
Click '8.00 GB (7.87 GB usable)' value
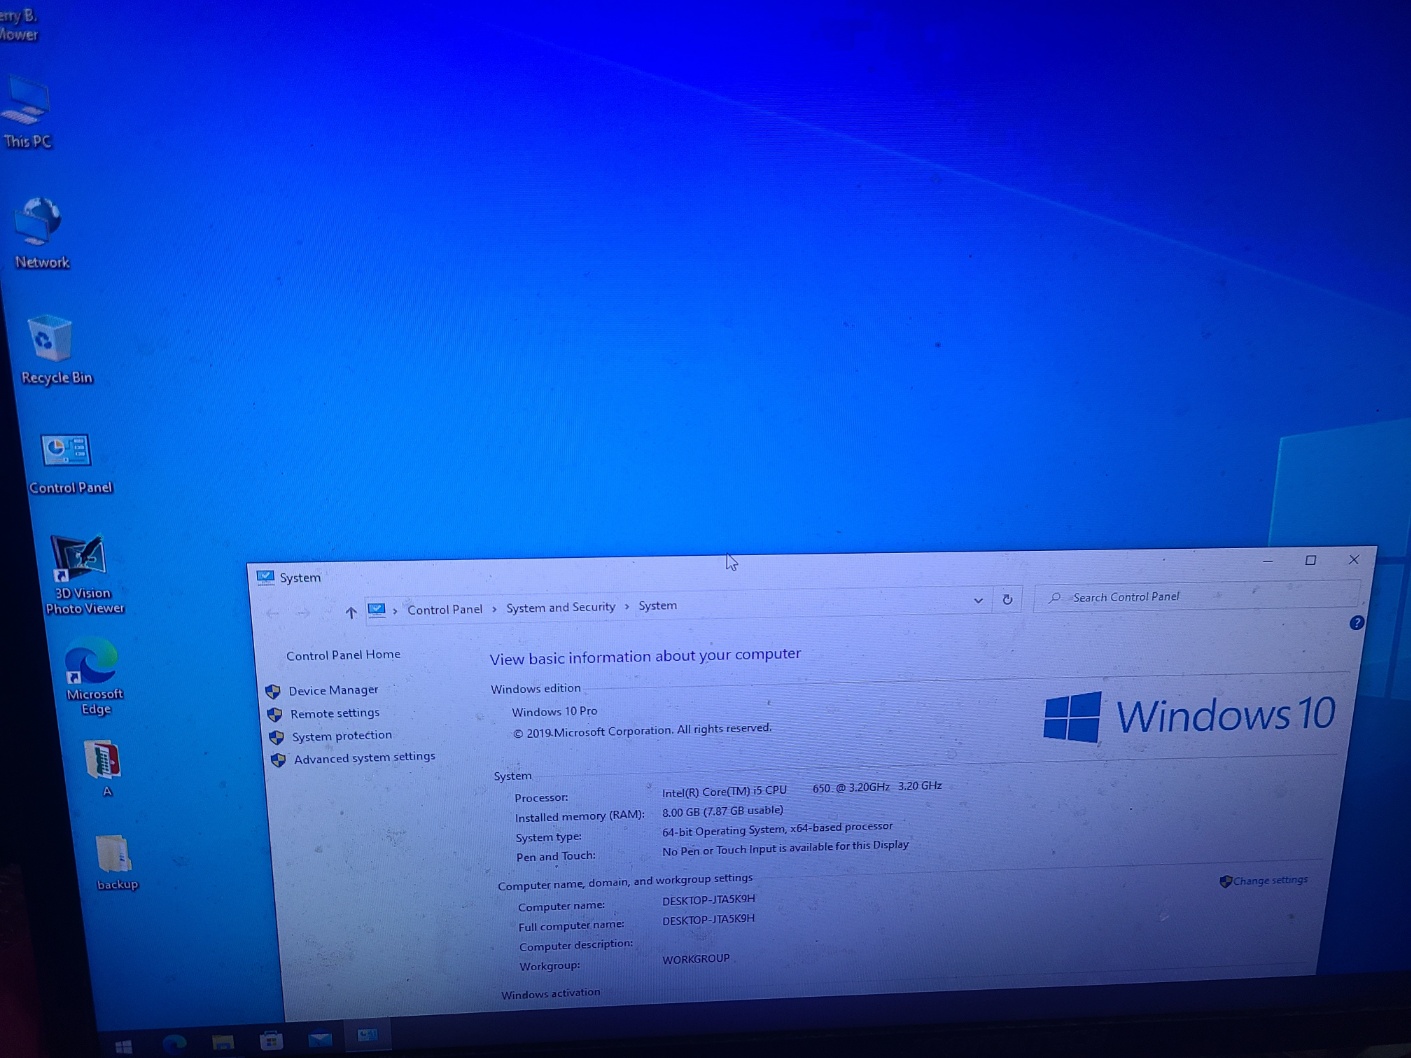(723, 811)
